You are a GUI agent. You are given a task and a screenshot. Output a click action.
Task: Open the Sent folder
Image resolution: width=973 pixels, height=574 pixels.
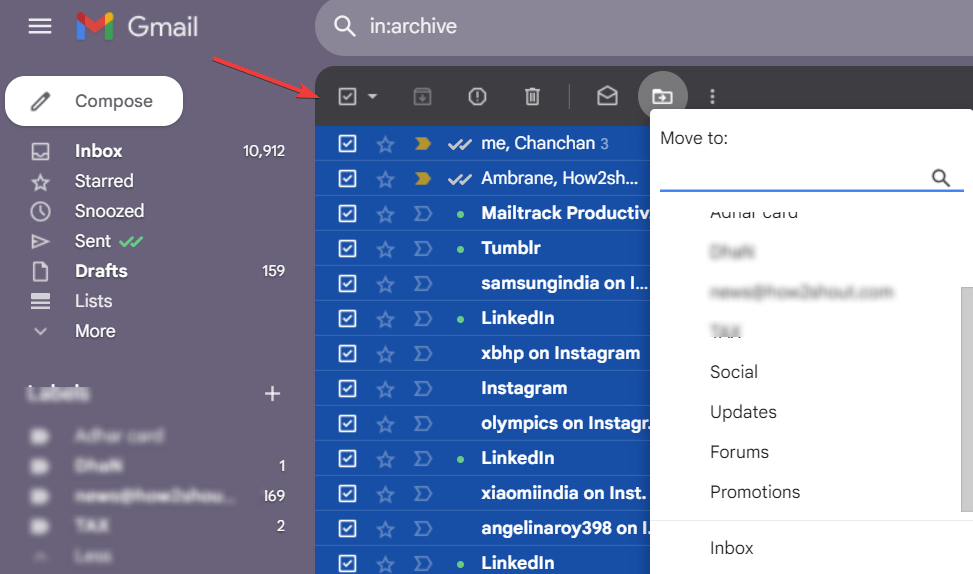[93, 241]
